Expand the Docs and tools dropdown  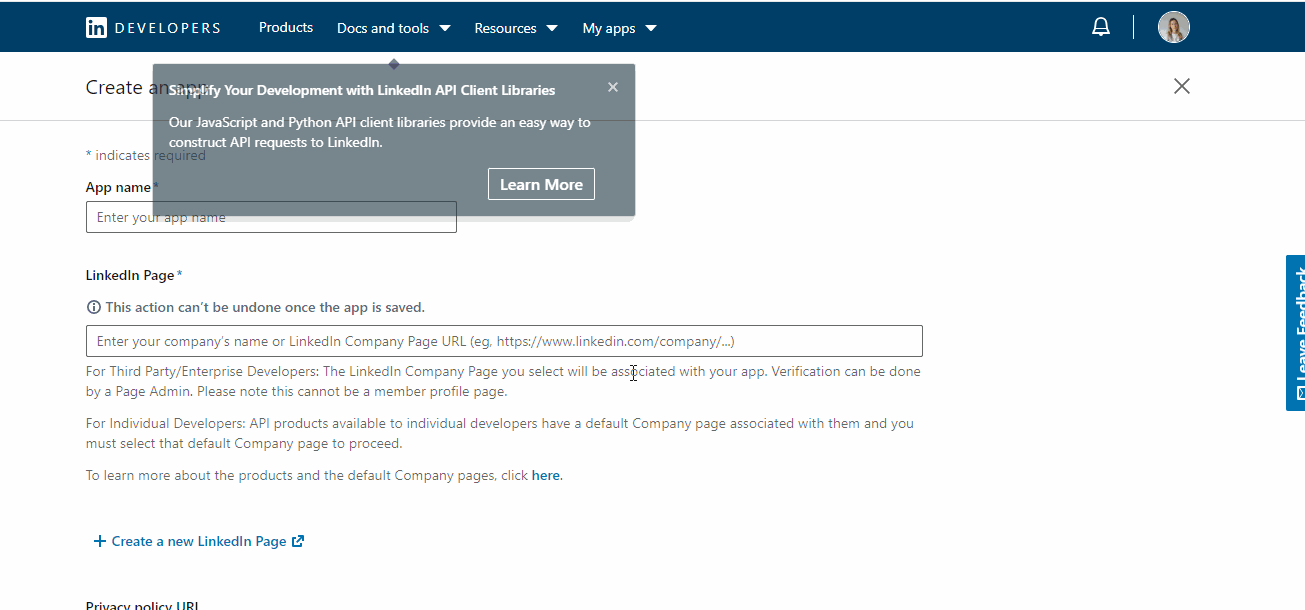coord(394,28)
